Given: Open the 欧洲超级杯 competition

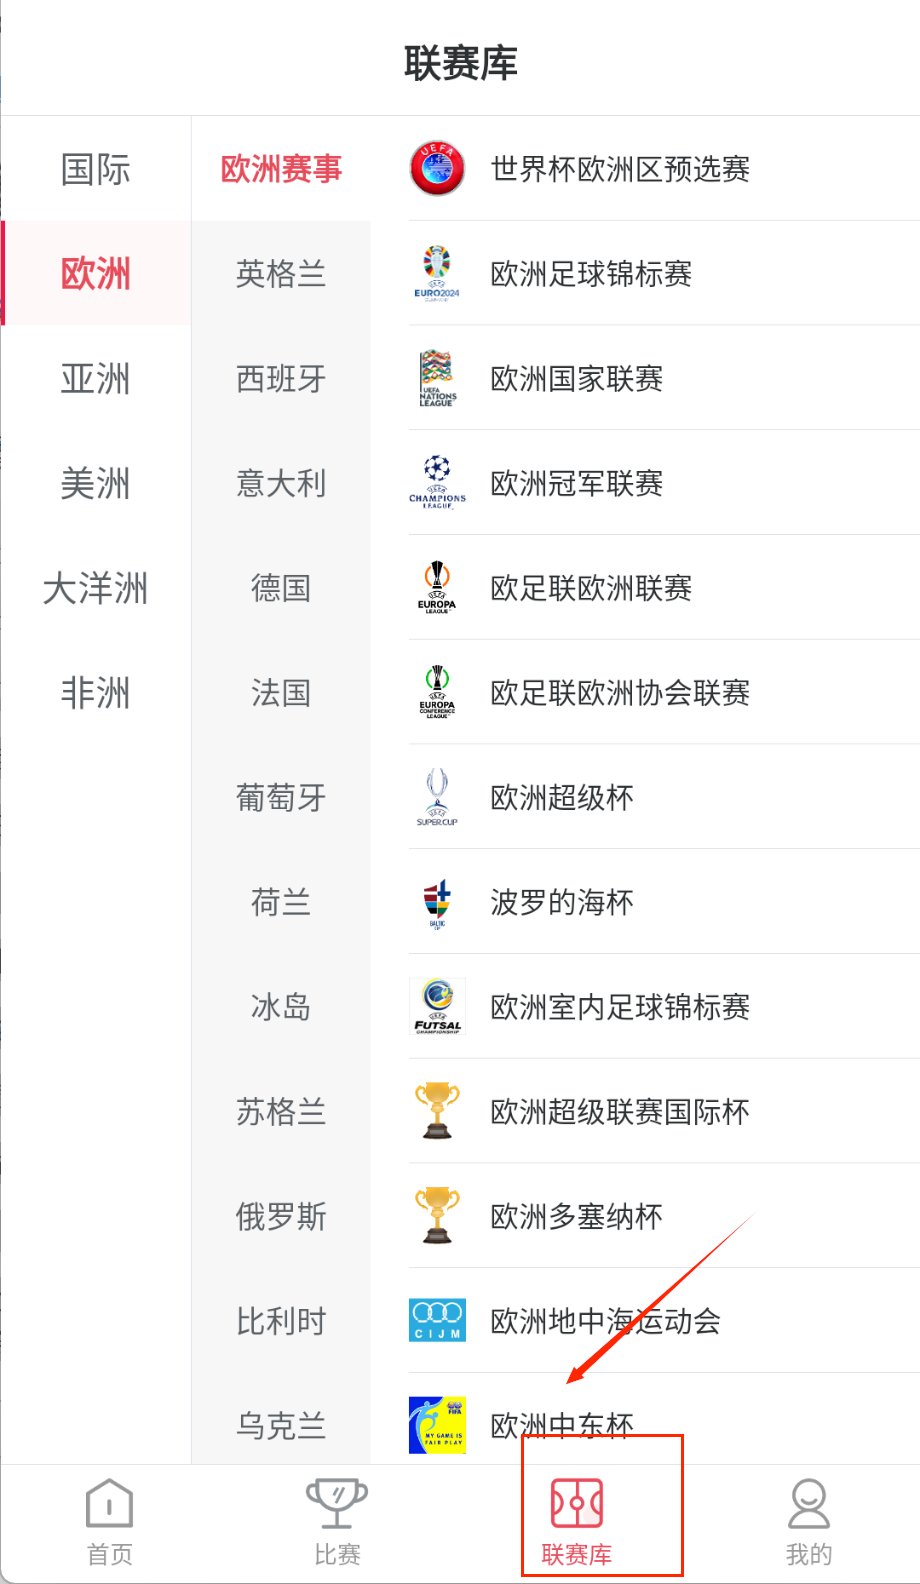Looking at the screenshot, I should click(562, 798).
